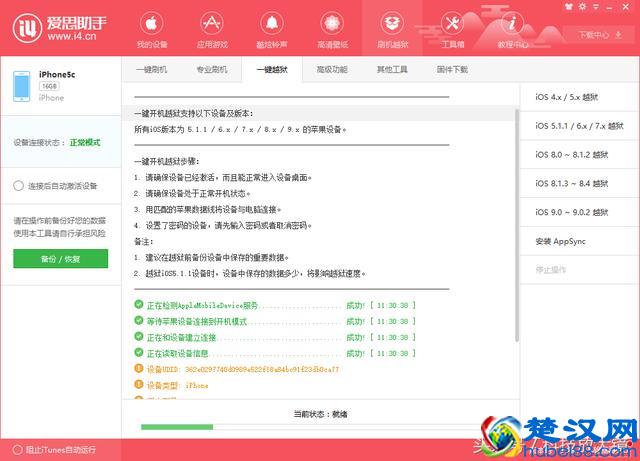Click the instructions panel vertical scrollbar
Viewport: 640px width, 461px height.
point(517,225)
